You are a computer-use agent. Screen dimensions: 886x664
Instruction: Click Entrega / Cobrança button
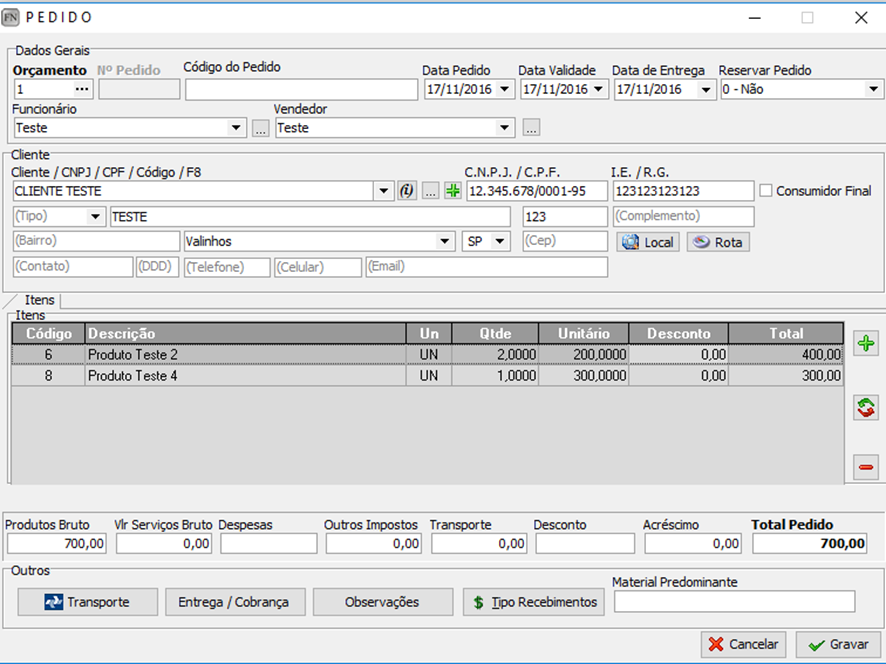click(235, 602)
